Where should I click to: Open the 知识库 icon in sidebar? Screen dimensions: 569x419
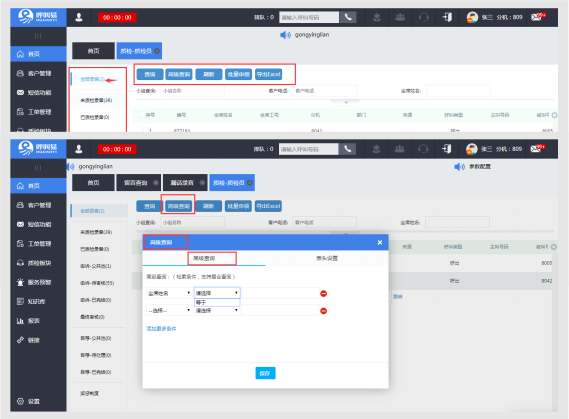pos(20,301)
